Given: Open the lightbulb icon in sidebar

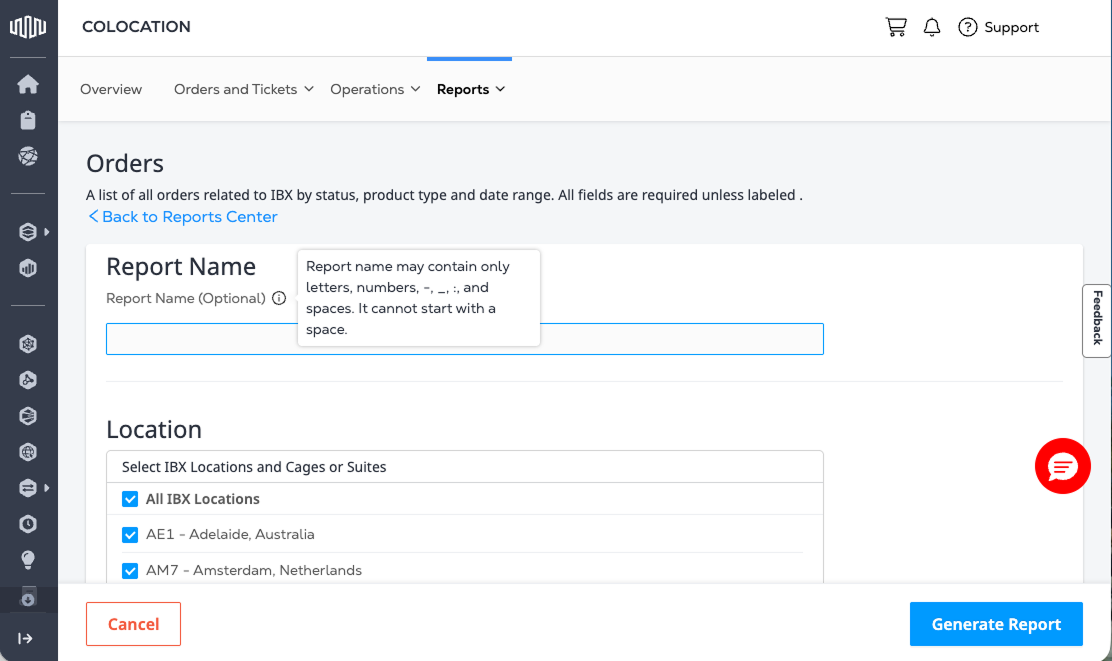Looking at the screenshot, I should point(28,560).
